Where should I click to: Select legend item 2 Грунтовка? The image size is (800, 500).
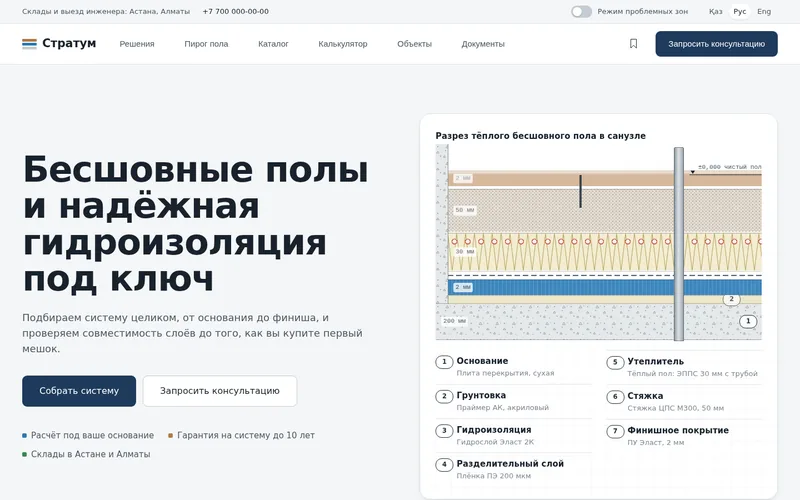pos(513,401)
